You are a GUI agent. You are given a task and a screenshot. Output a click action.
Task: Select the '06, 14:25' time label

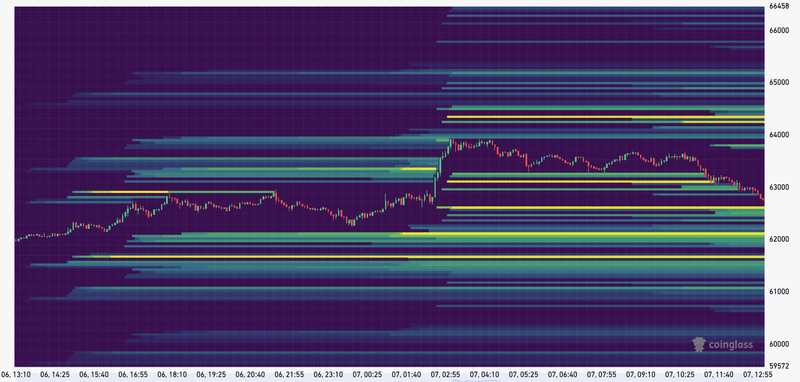(55, 375)
